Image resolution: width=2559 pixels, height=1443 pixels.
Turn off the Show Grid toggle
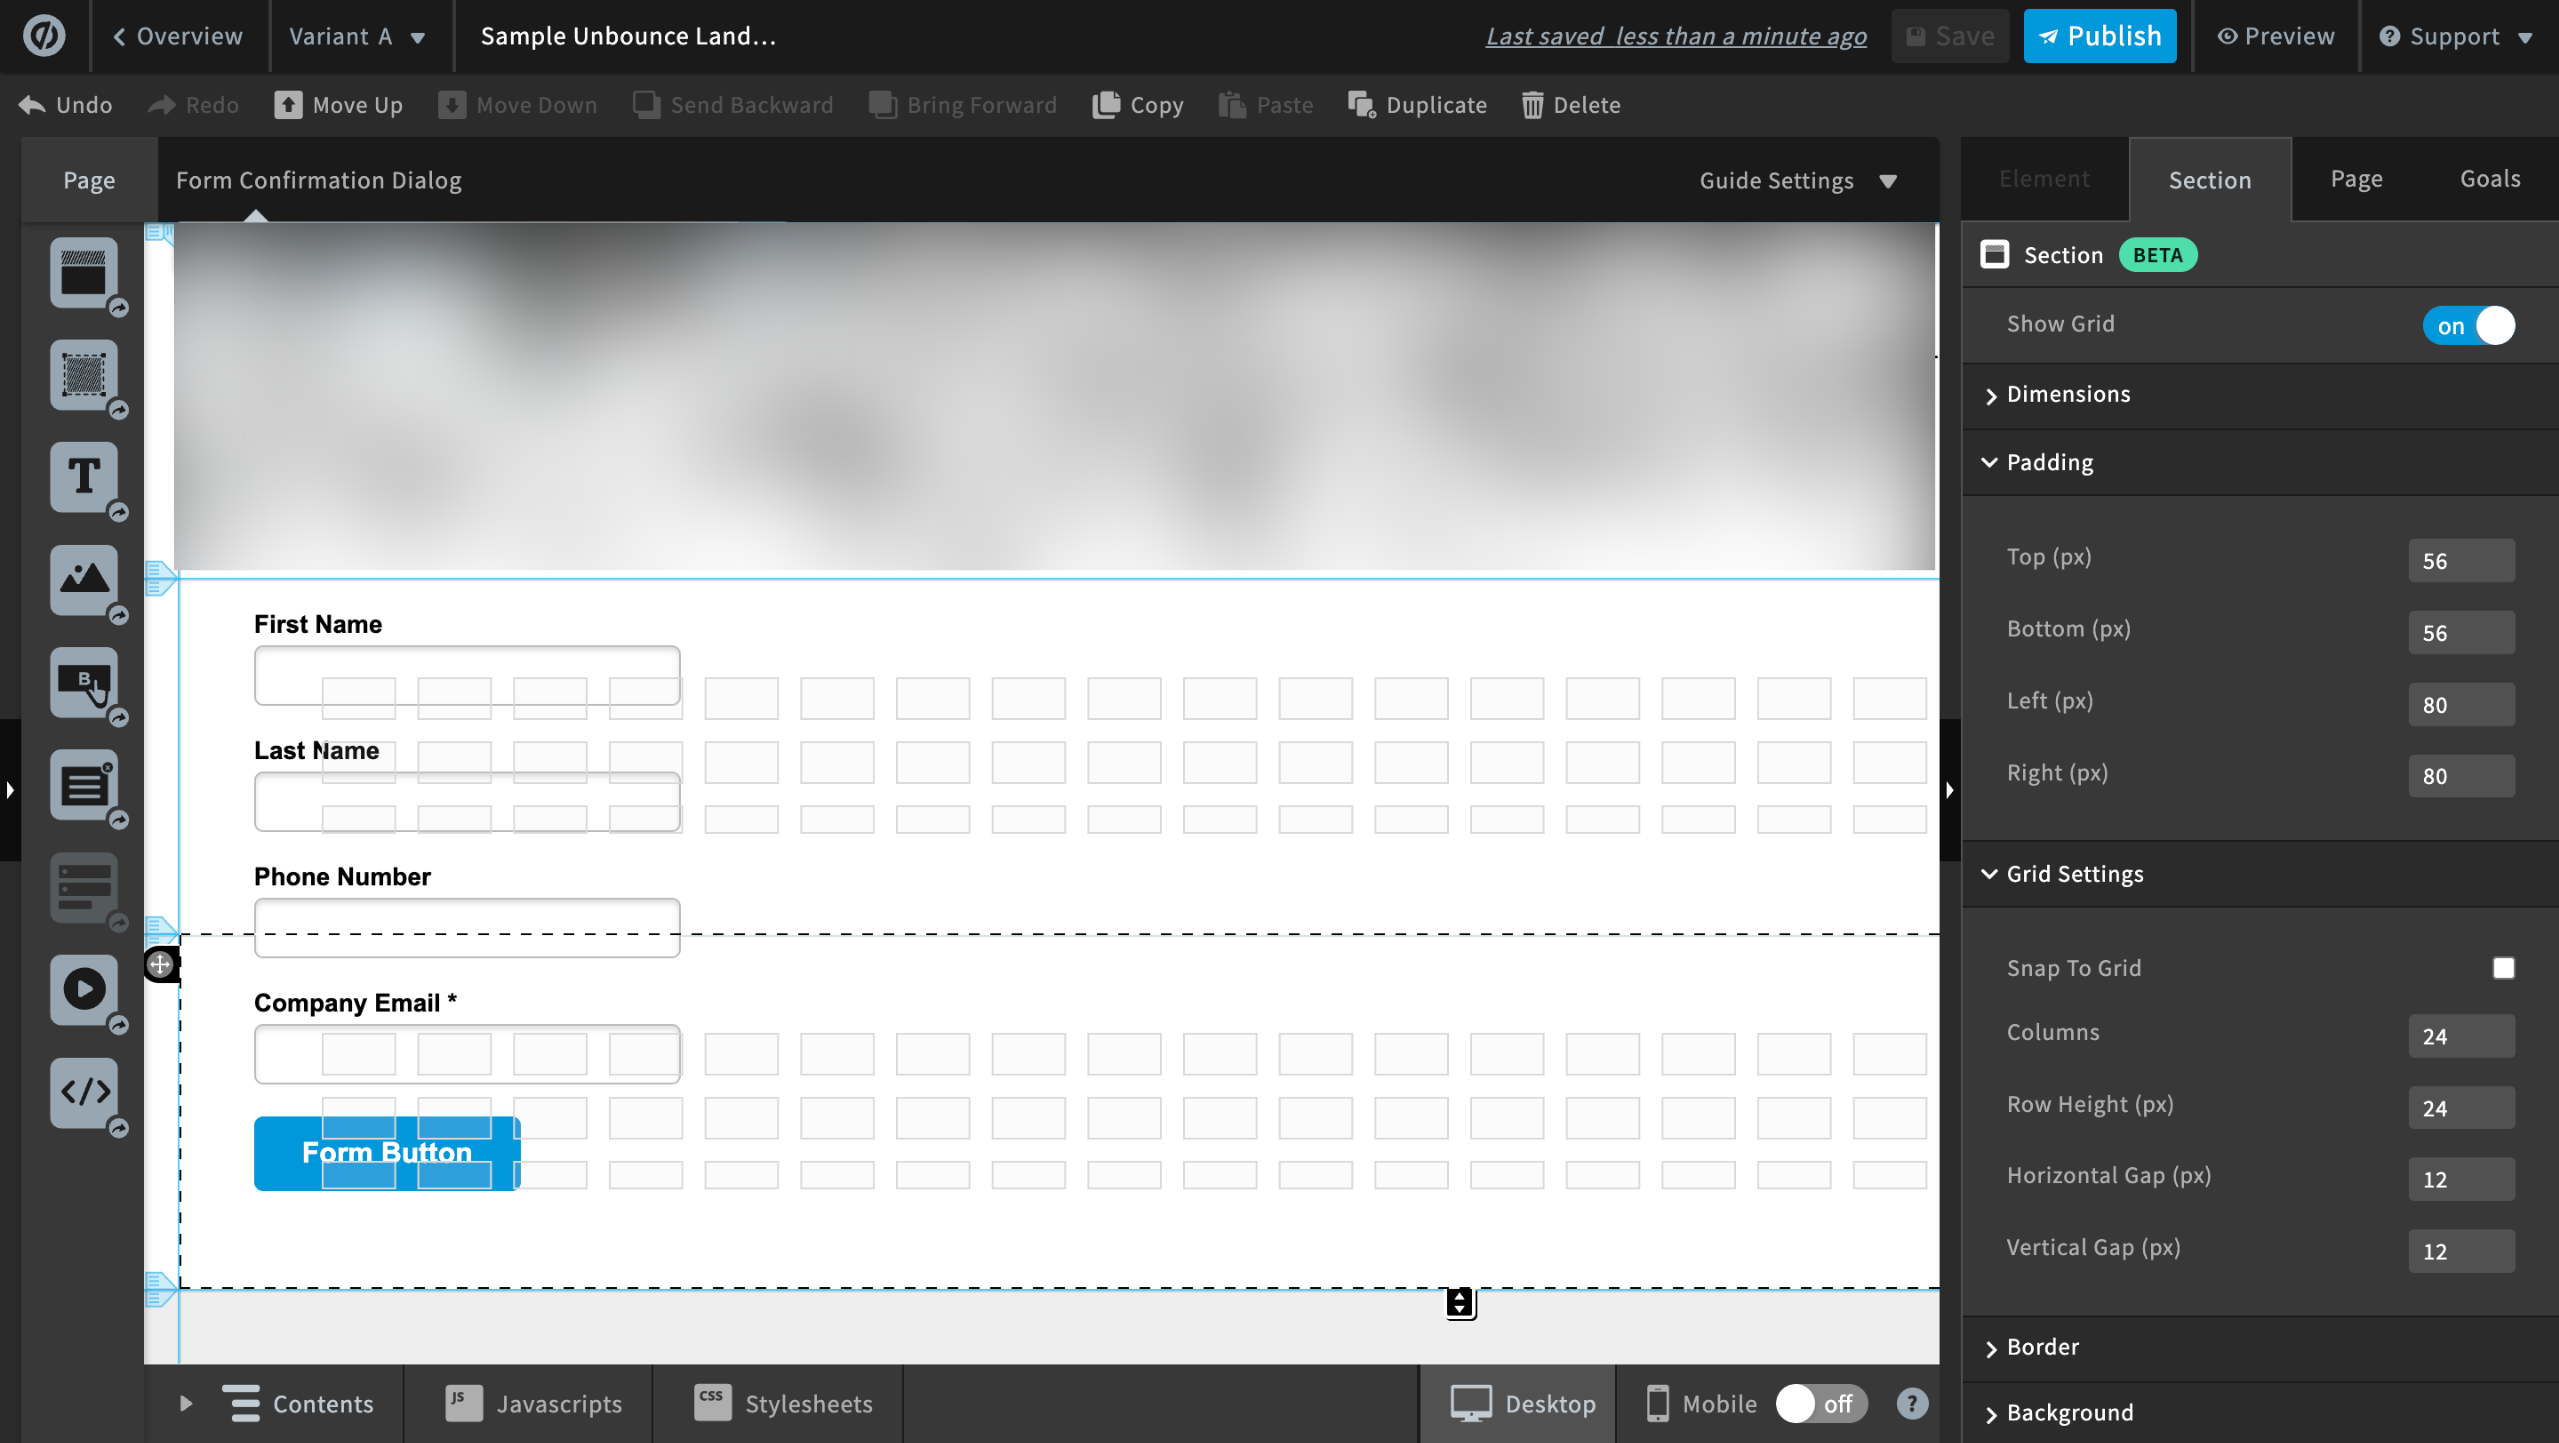(2467, 326)
